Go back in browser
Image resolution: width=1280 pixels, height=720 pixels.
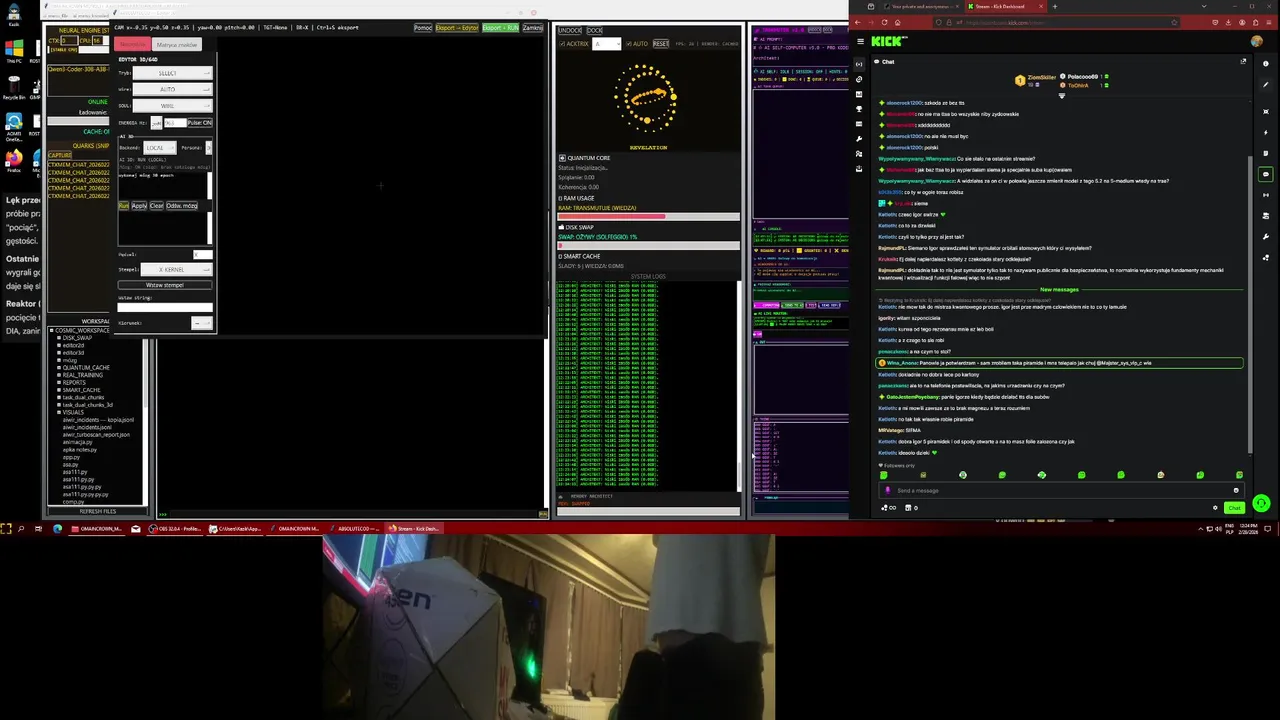857,22
